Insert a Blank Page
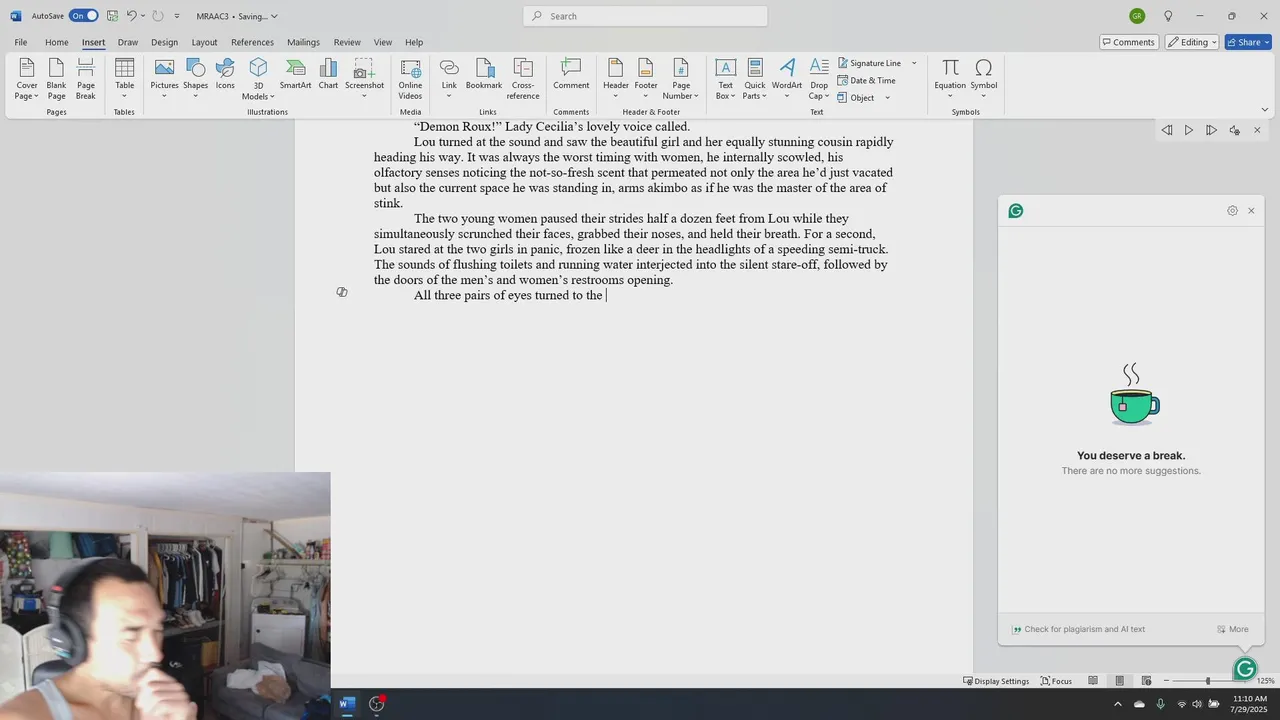Viewport: 1280px width, 720px height. 56,79
